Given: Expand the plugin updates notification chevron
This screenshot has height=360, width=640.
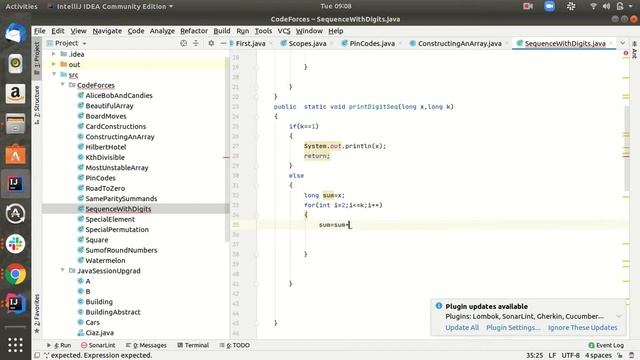Looking at the screenshot, I should click(x=619, y=316).
